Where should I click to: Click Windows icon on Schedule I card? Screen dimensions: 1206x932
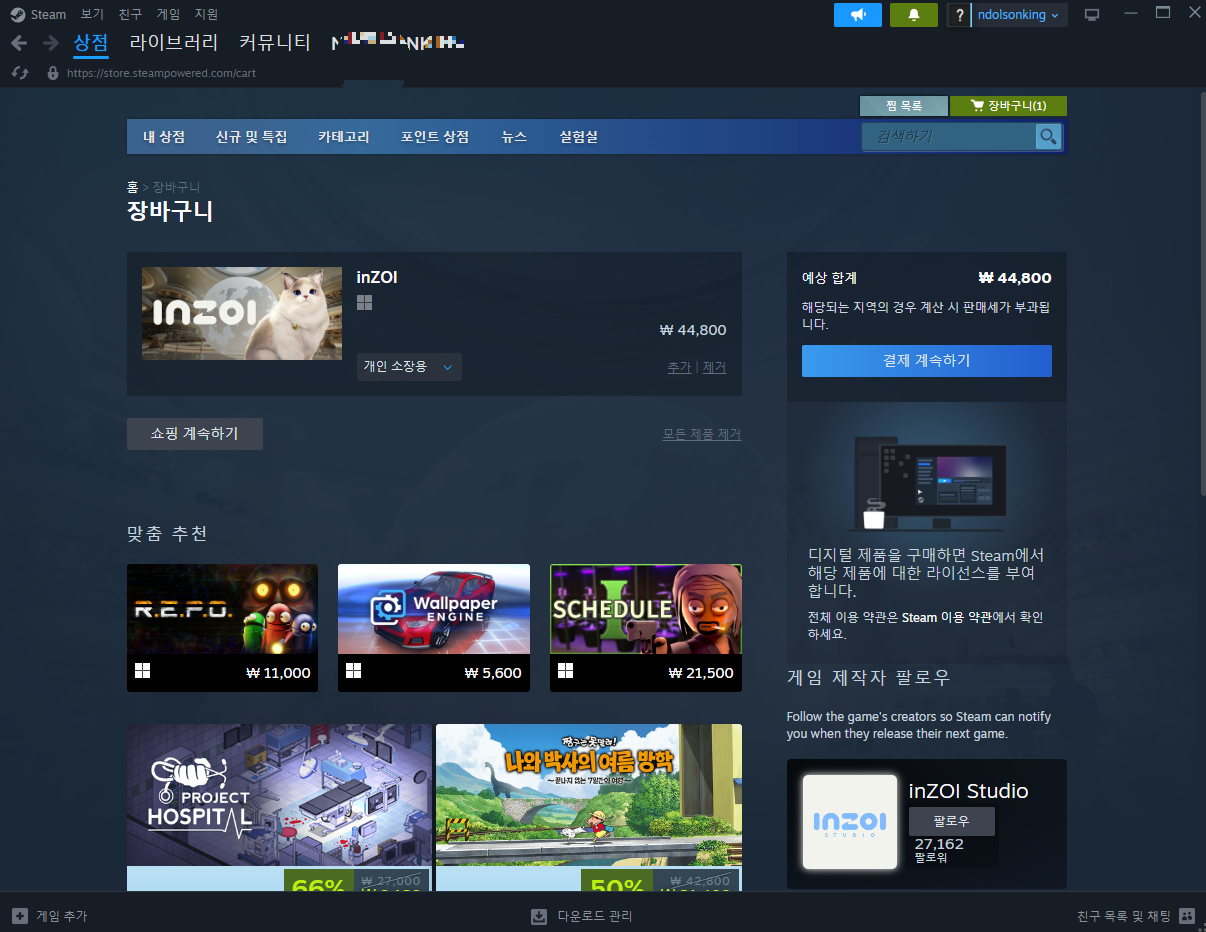pyautogui.click(x=565, y=671)
